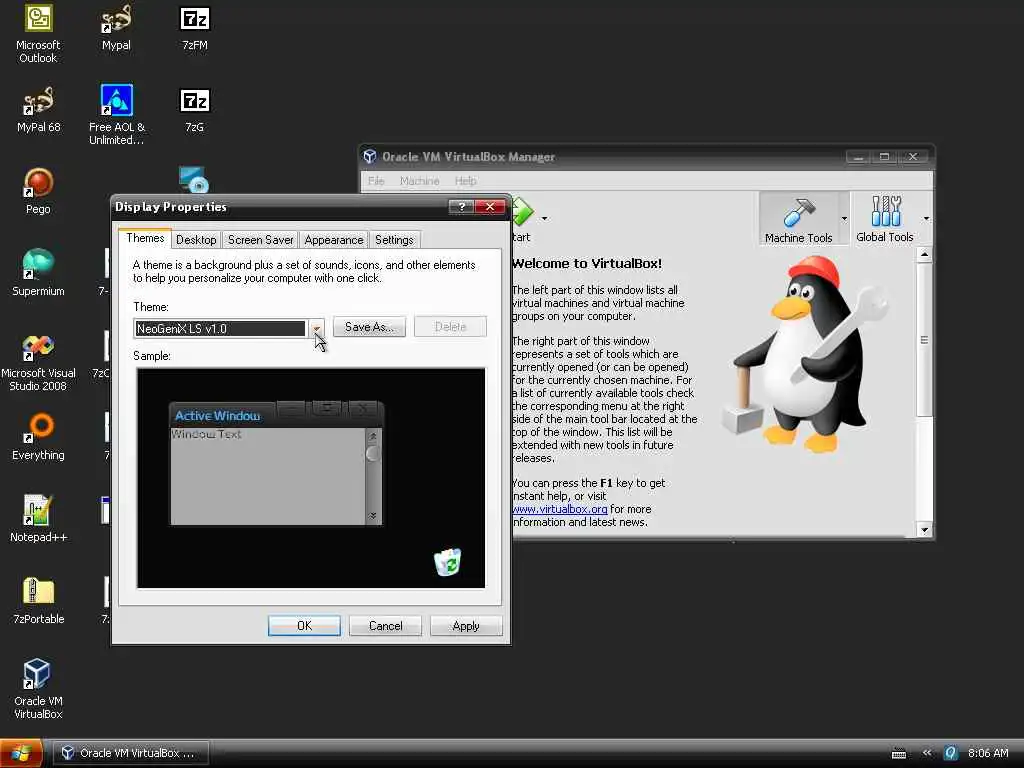This screenshot has width=1024, height=768.
Task: Click the Display Properties help question mark button
Action: tap(461, 206)
